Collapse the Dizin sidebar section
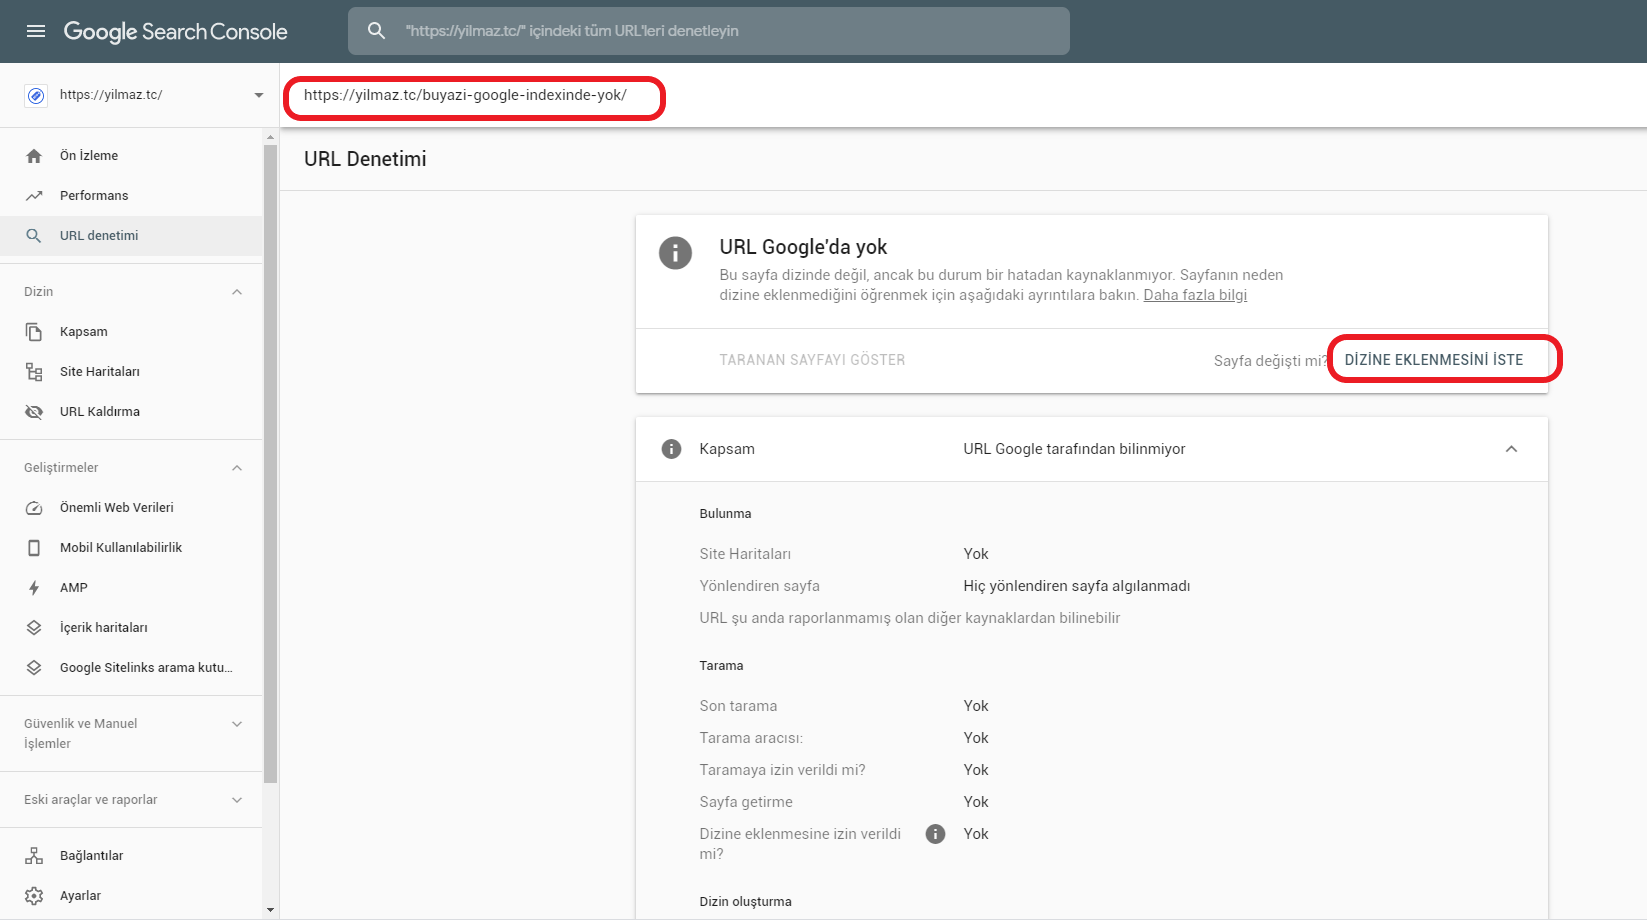The height and width of the screenshot is (923, 1647). tap(237, 292)
